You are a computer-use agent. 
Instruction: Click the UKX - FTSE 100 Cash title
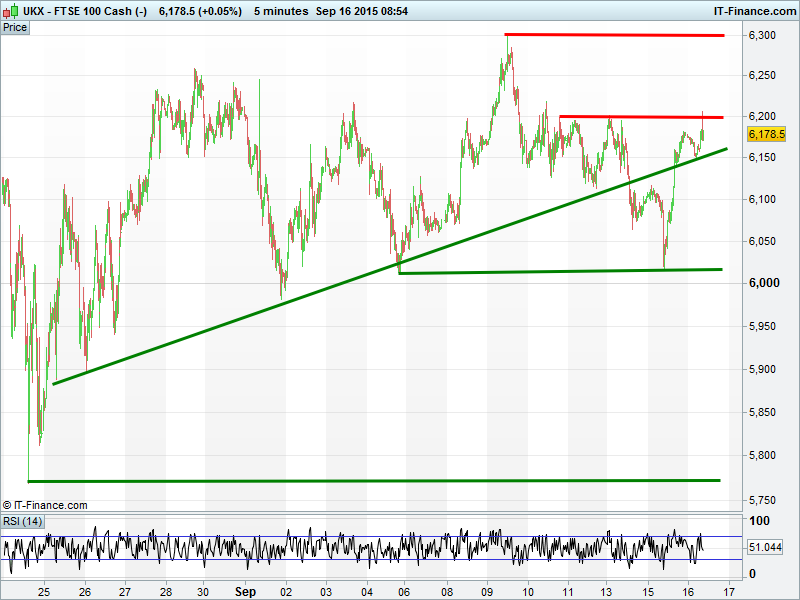click(85, 11)
